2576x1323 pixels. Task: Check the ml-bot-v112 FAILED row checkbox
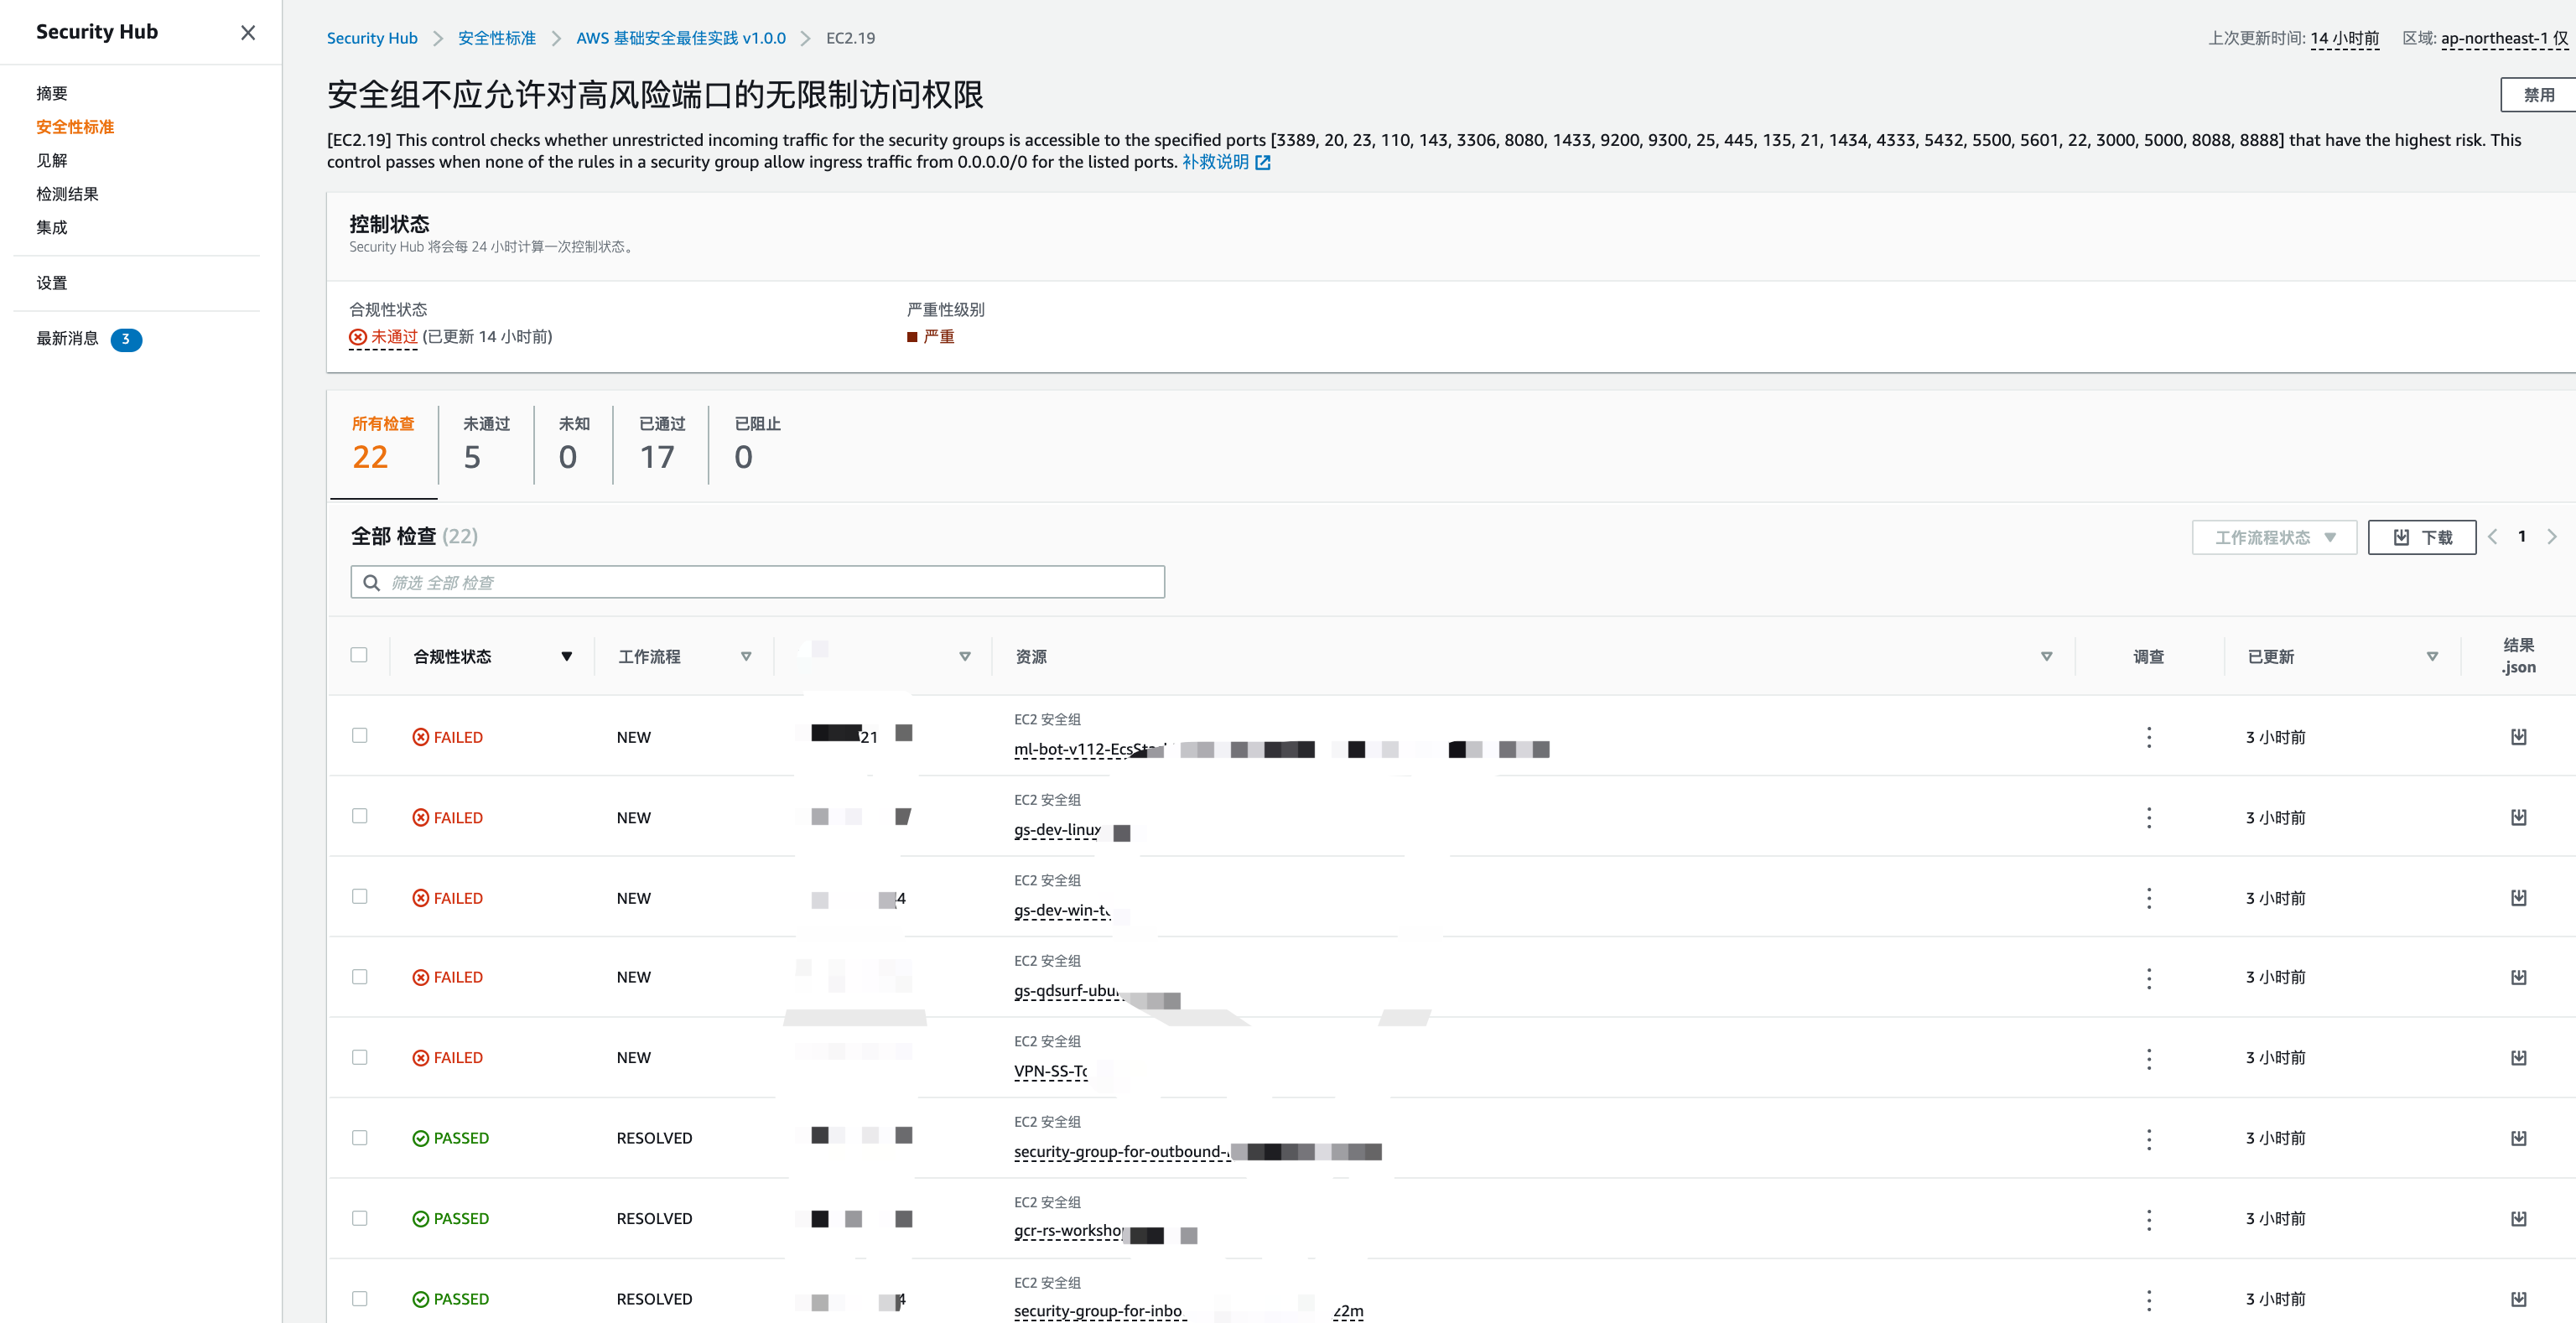pyautogui.click(x=359, y=736)
